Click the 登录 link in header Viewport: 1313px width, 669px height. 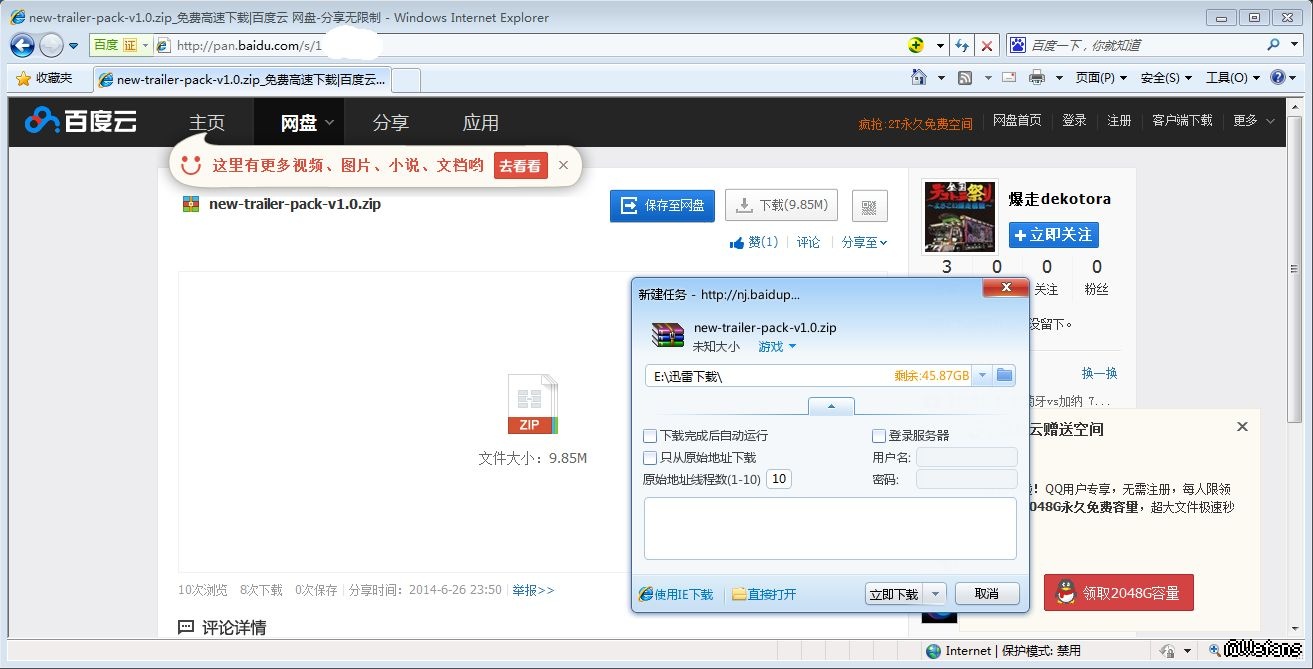(1074, 120)
